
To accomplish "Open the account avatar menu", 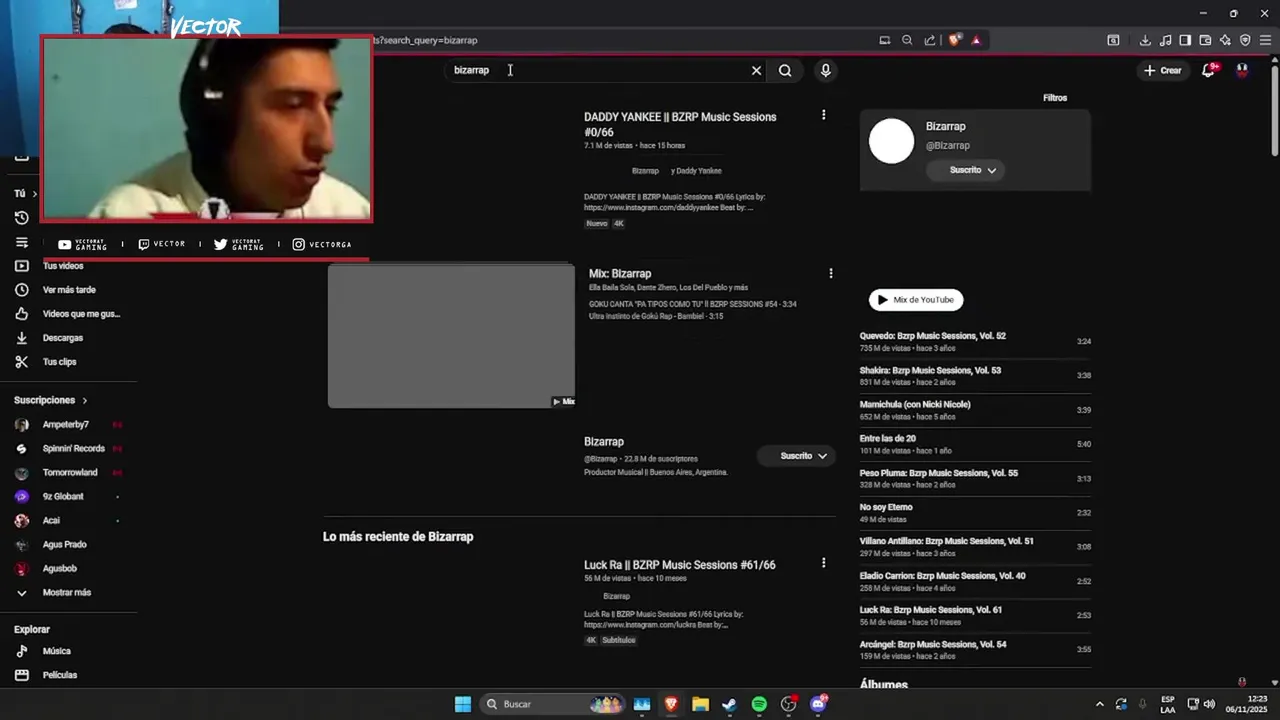I will pyautogui.click(x=1242, y=70).
